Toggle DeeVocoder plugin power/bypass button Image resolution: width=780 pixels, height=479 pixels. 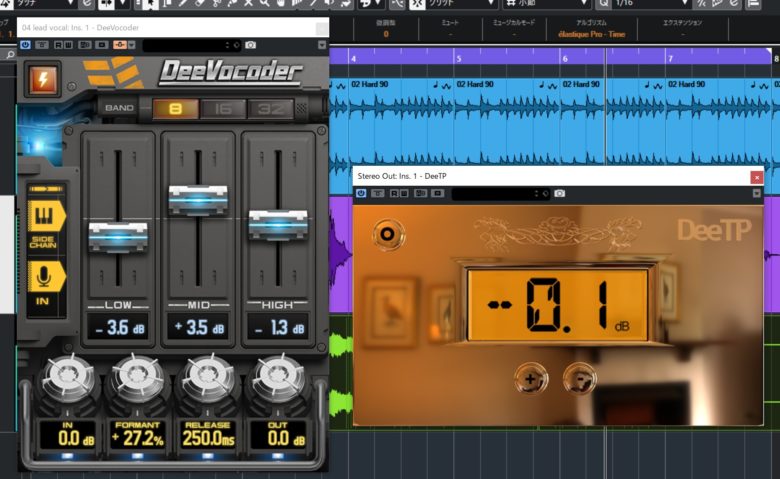25,45
